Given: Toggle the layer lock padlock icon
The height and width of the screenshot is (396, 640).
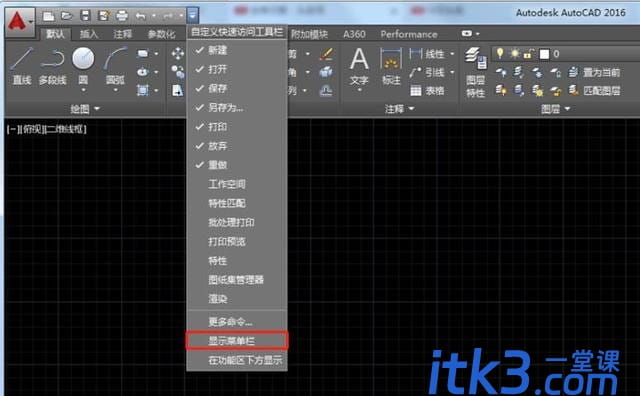Looking at the screenshot, I should 529,53.
